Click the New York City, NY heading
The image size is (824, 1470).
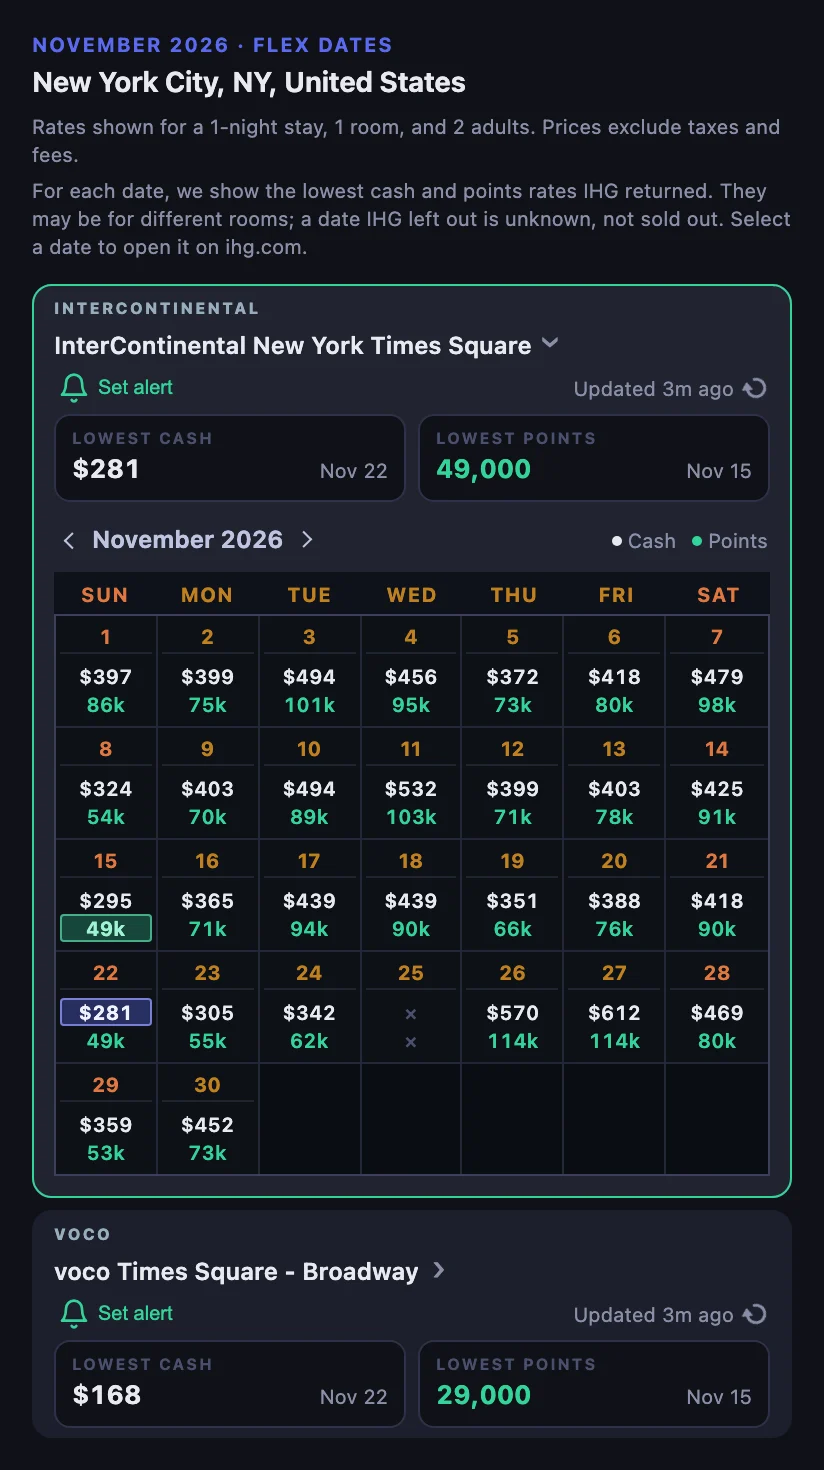click(249, 82)
